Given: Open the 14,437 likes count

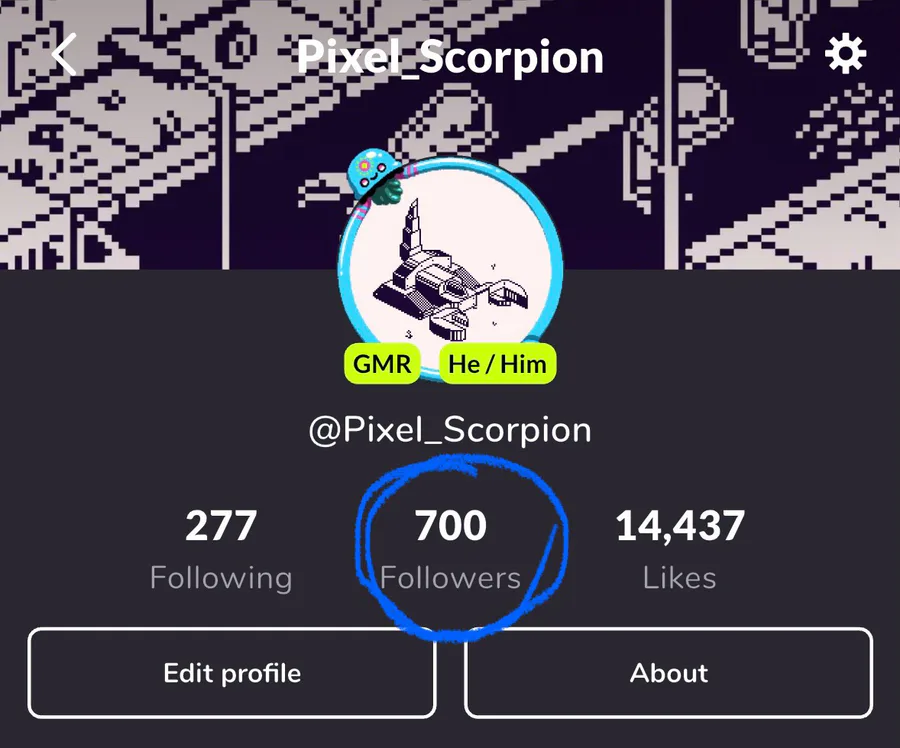Looking at the screenshot, I should pyautogui.click(x=680, y=526).
